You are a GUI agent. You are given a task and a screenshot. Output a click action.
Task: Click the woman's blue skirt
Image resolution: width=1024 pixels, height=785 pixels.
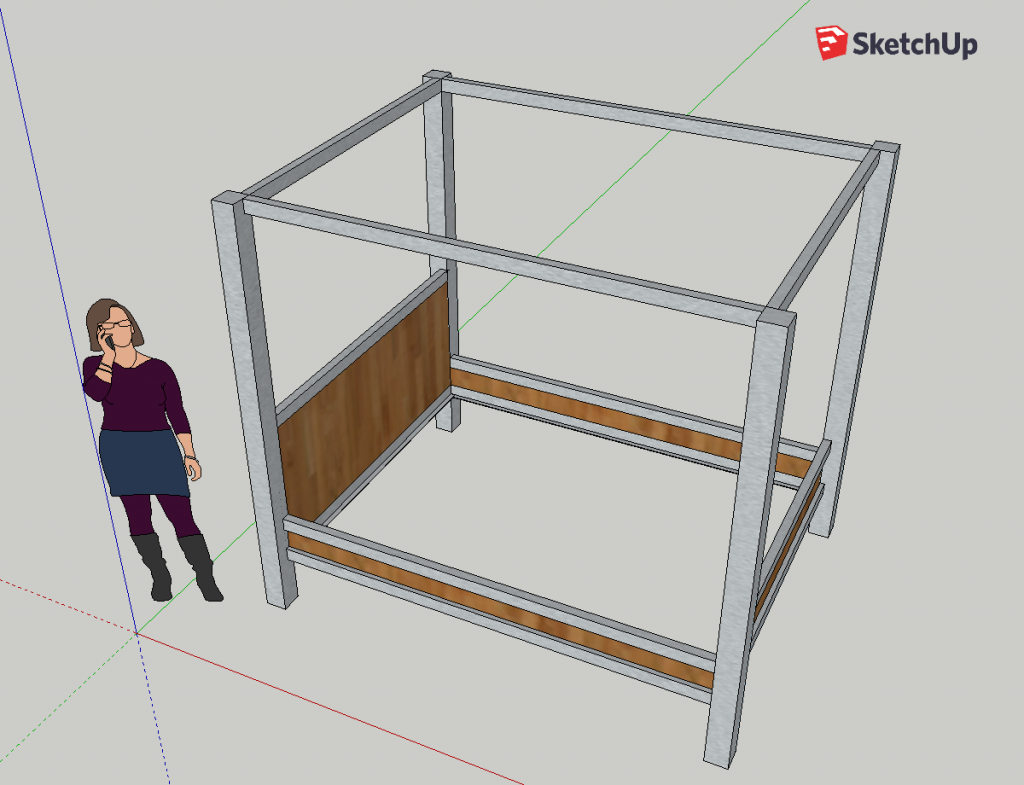(x=144, y=462)
